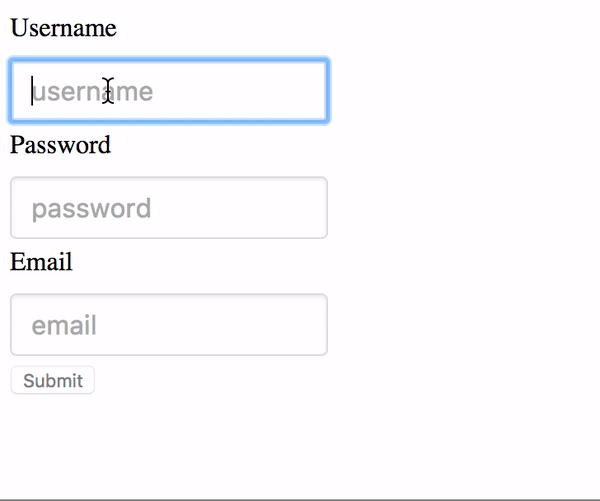
Task: Click into the email input box
Action: click(x=169, y=325)
